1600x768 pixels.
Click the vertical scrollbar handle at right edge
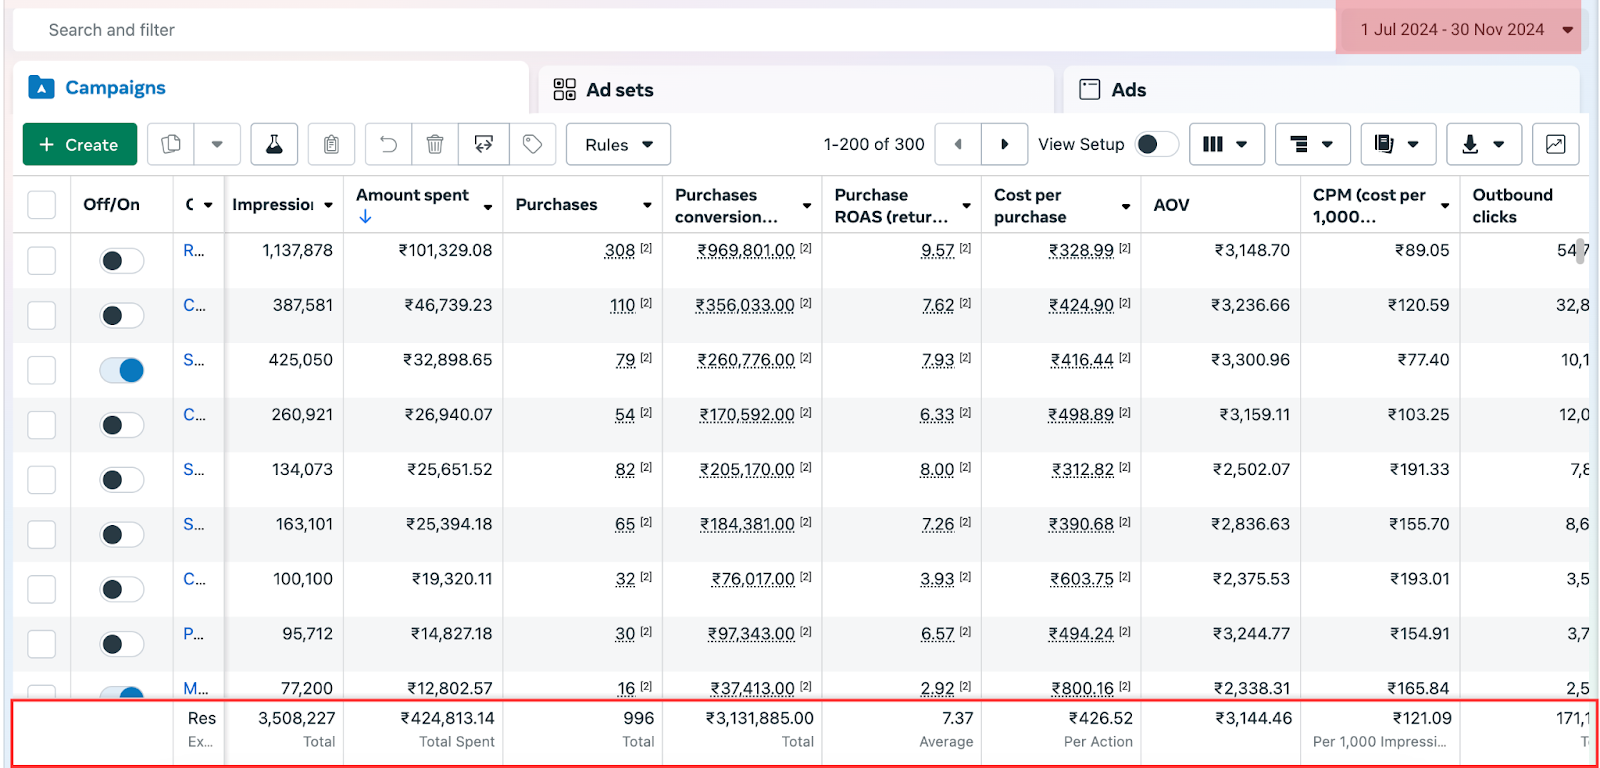(x=1580, y=251)
